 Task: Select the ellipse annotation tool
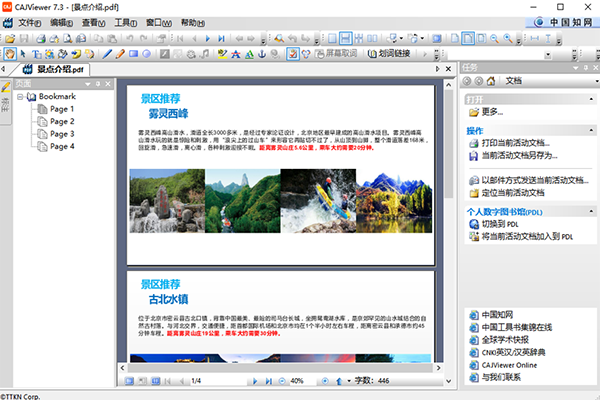tap(147, 54)
